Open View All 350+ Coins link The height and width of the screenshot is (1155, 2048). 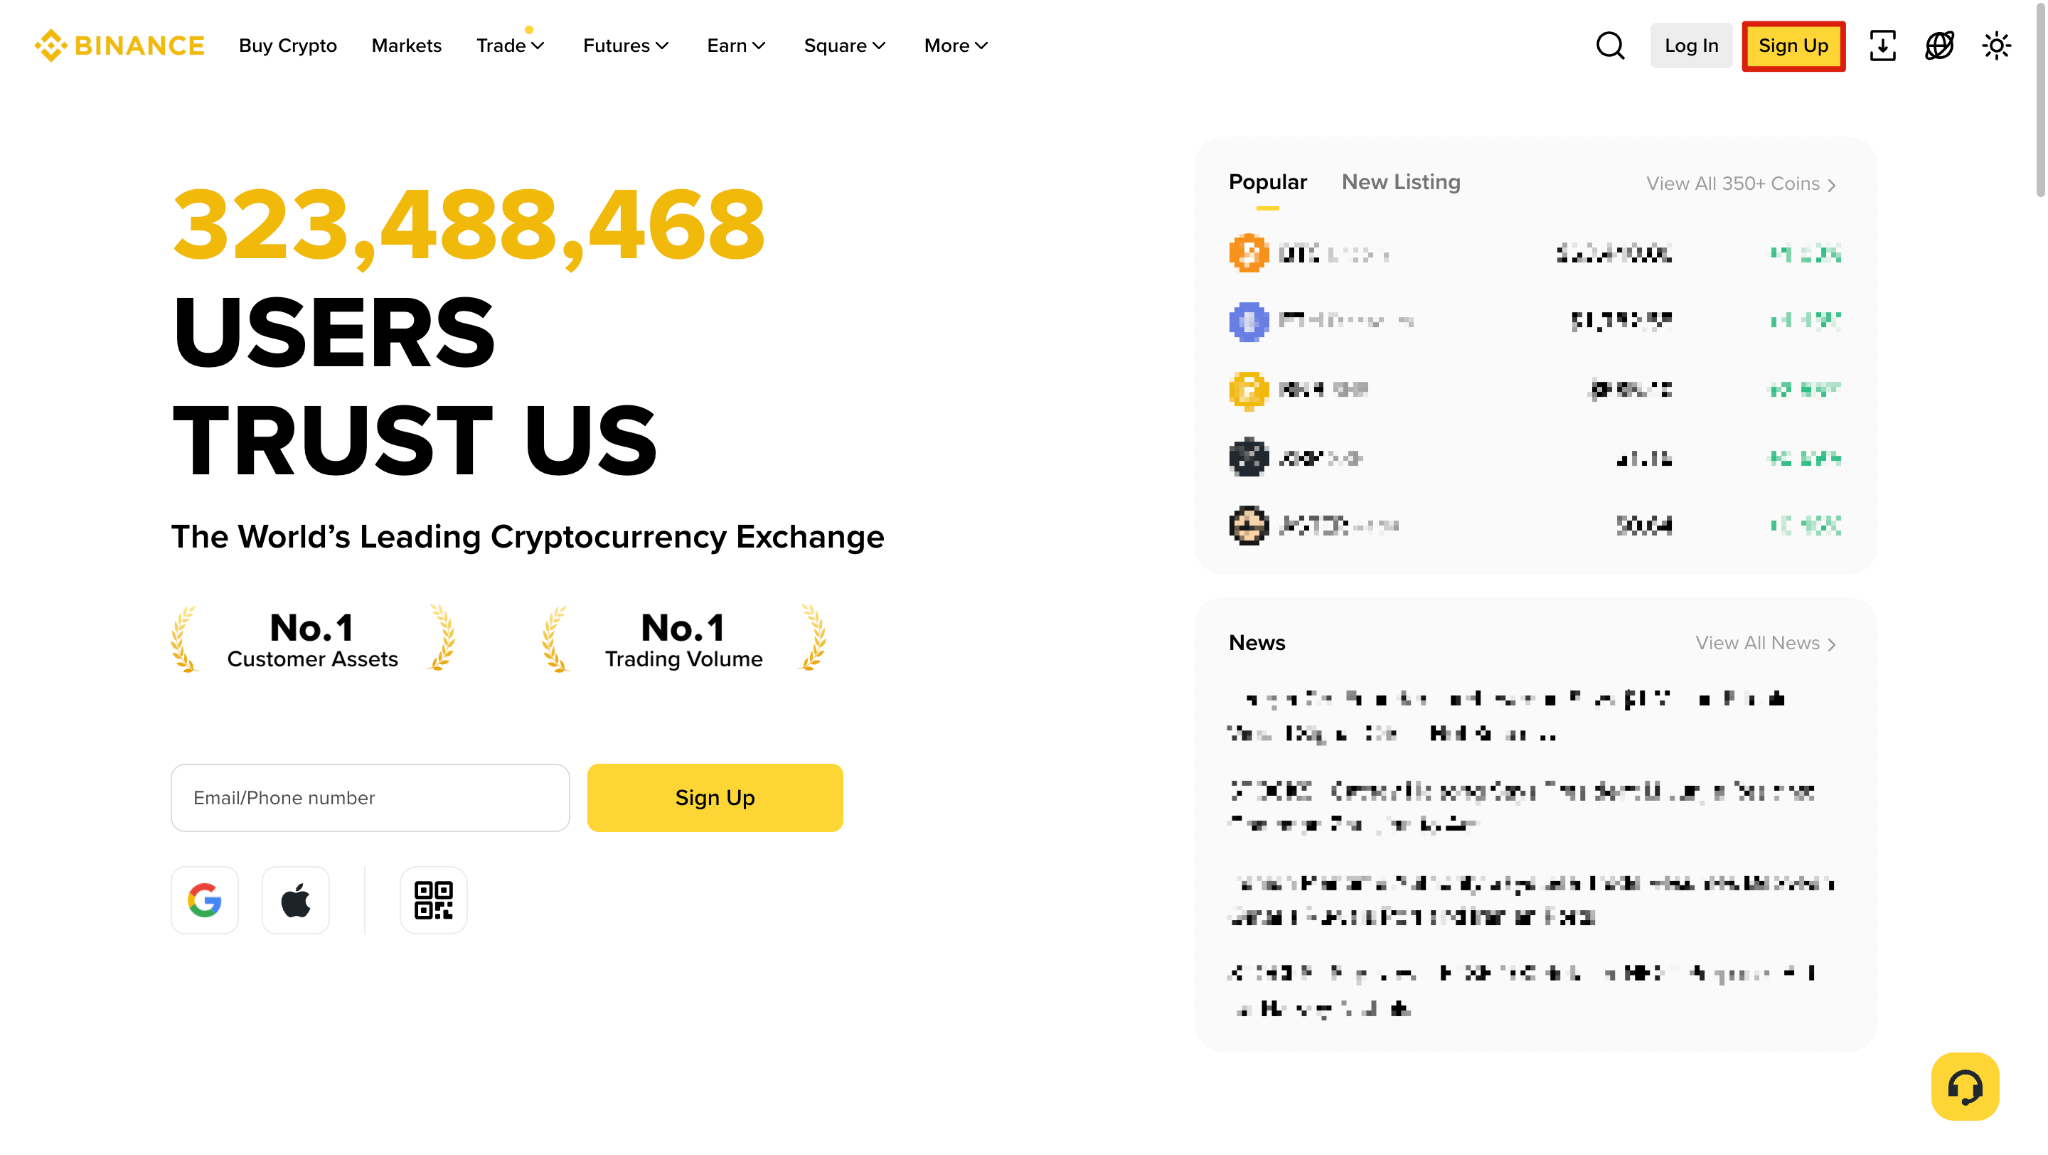click(x=1741, y=184)
